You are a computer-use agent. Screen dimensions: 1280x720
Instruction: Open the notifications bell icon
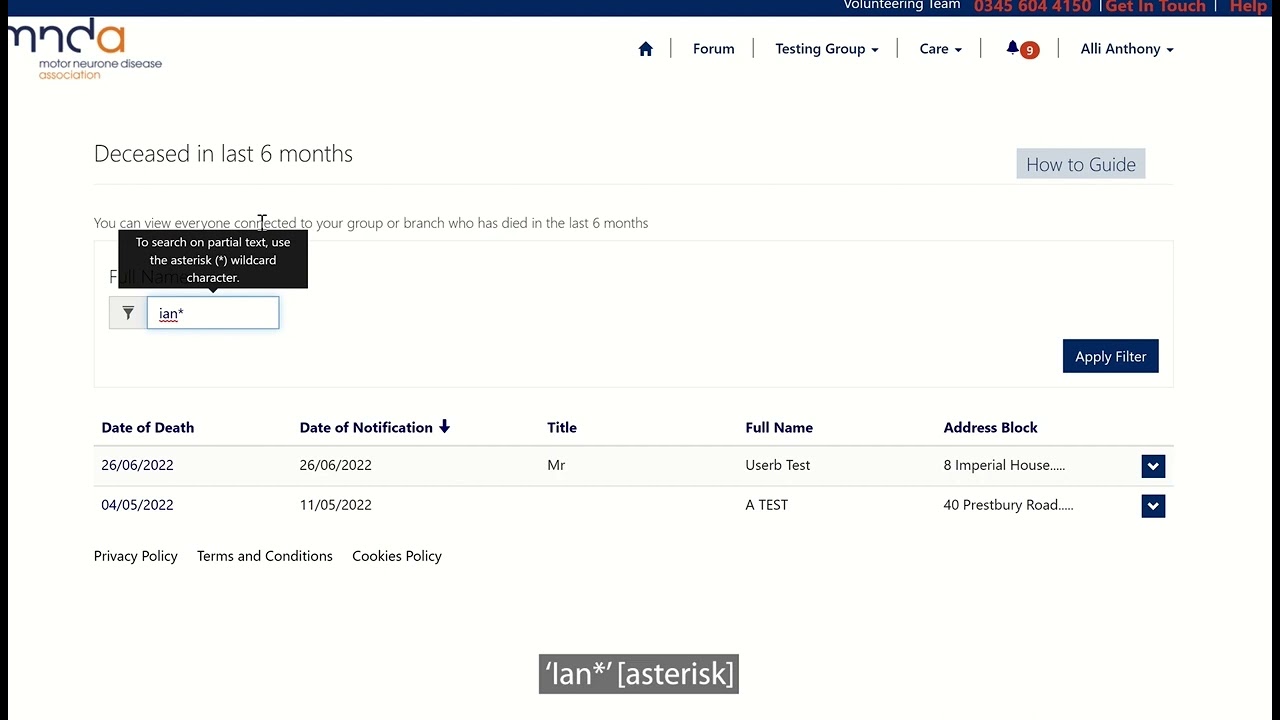(1014, 48)
